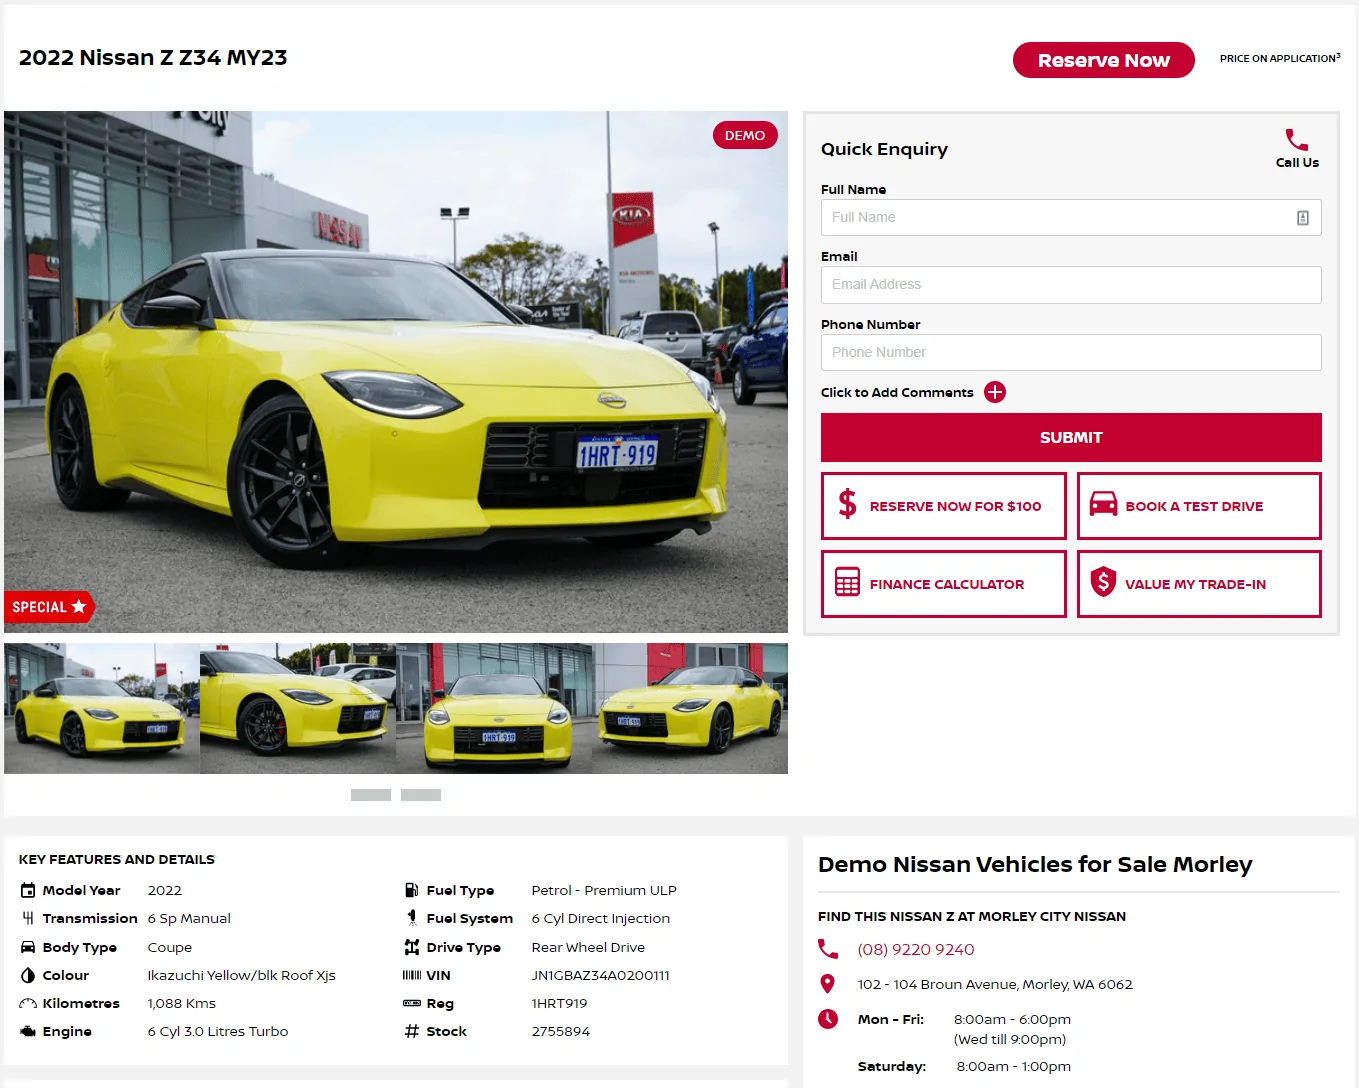This screenshot has height=1088, width=1359.
Task: Click the Stock value '2755894'
Action: click(561, 1031)
